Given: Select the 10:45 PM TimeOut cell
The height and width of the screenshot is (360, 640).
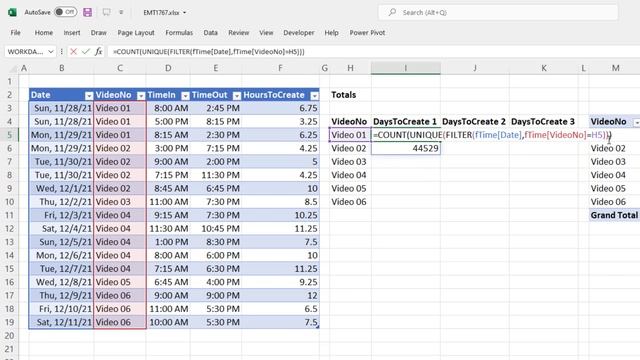Looking at the screenshot, I should (216, 229).
